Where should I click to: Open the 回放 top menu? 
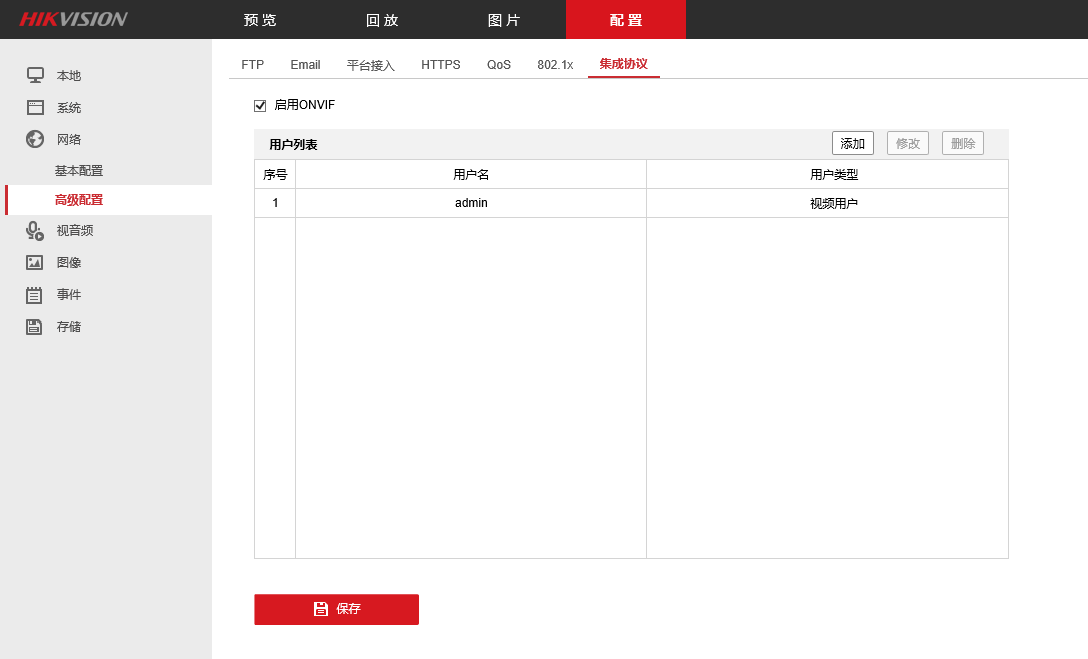tap(382, 20)
